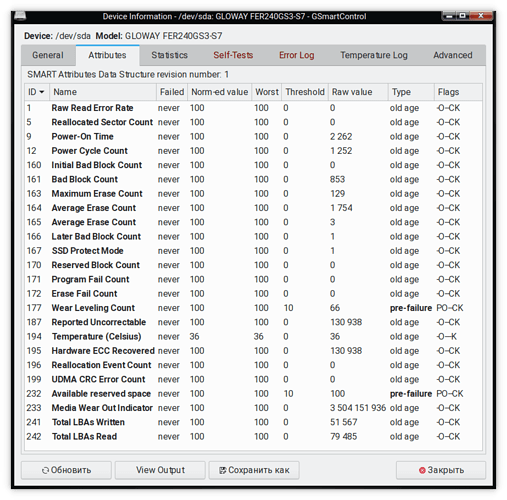Sort by the Threshold column header

pyautogui.click(x=305, y=92)
